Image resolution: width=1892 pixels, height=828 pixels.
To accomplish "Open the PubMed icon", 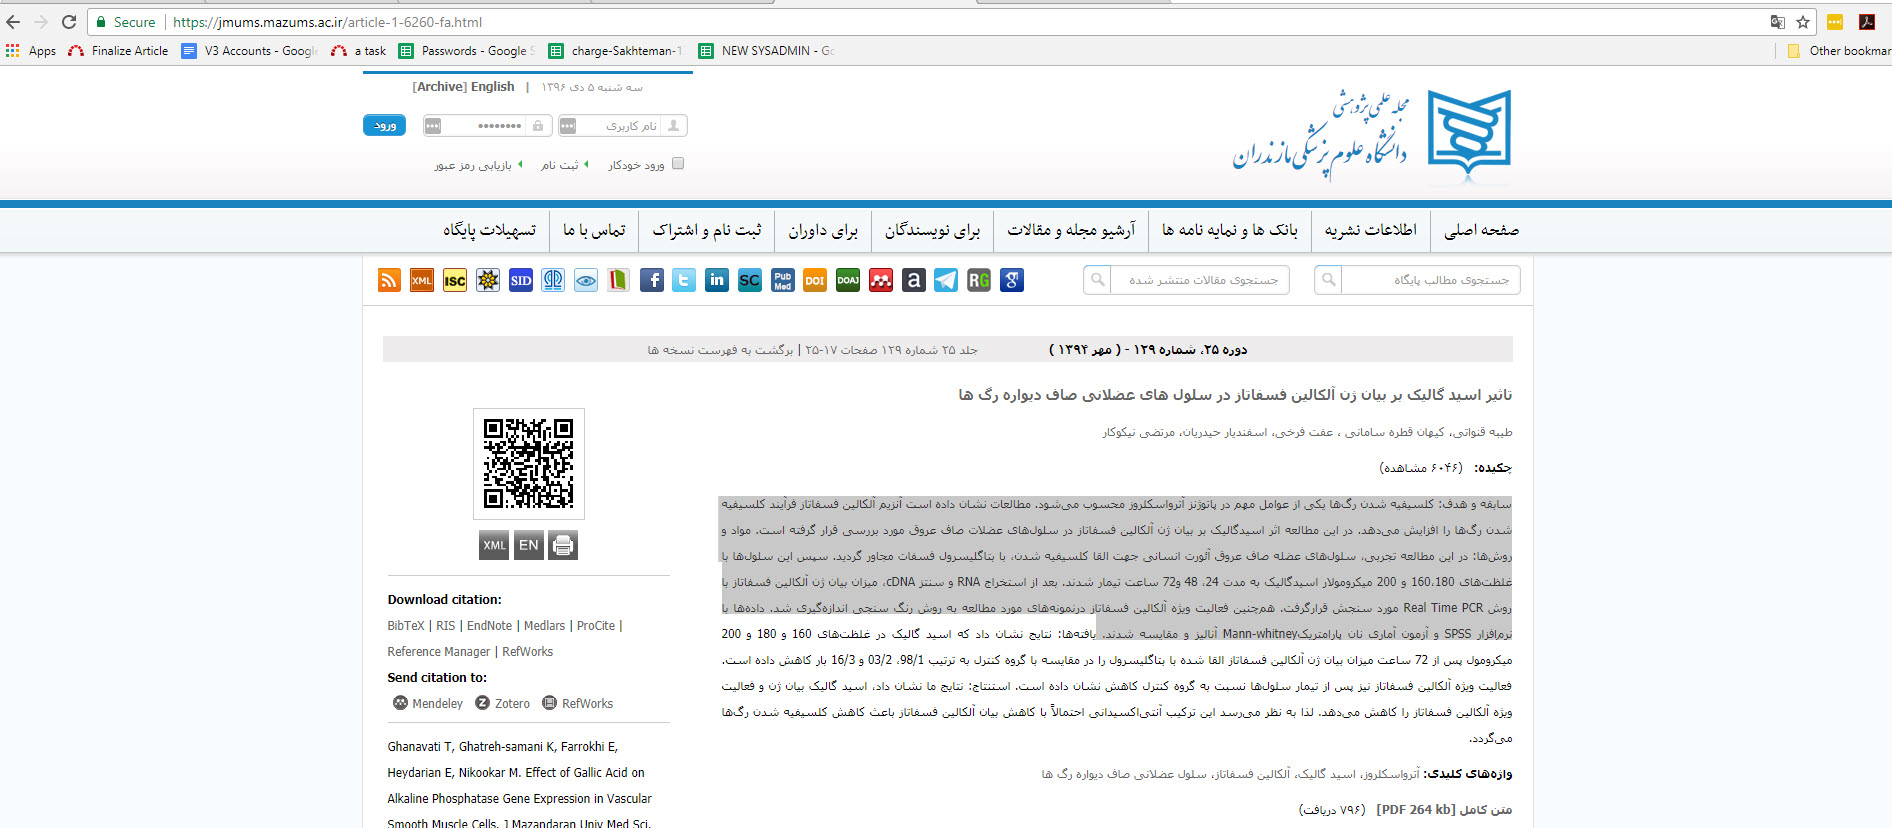I will [783, 281].
